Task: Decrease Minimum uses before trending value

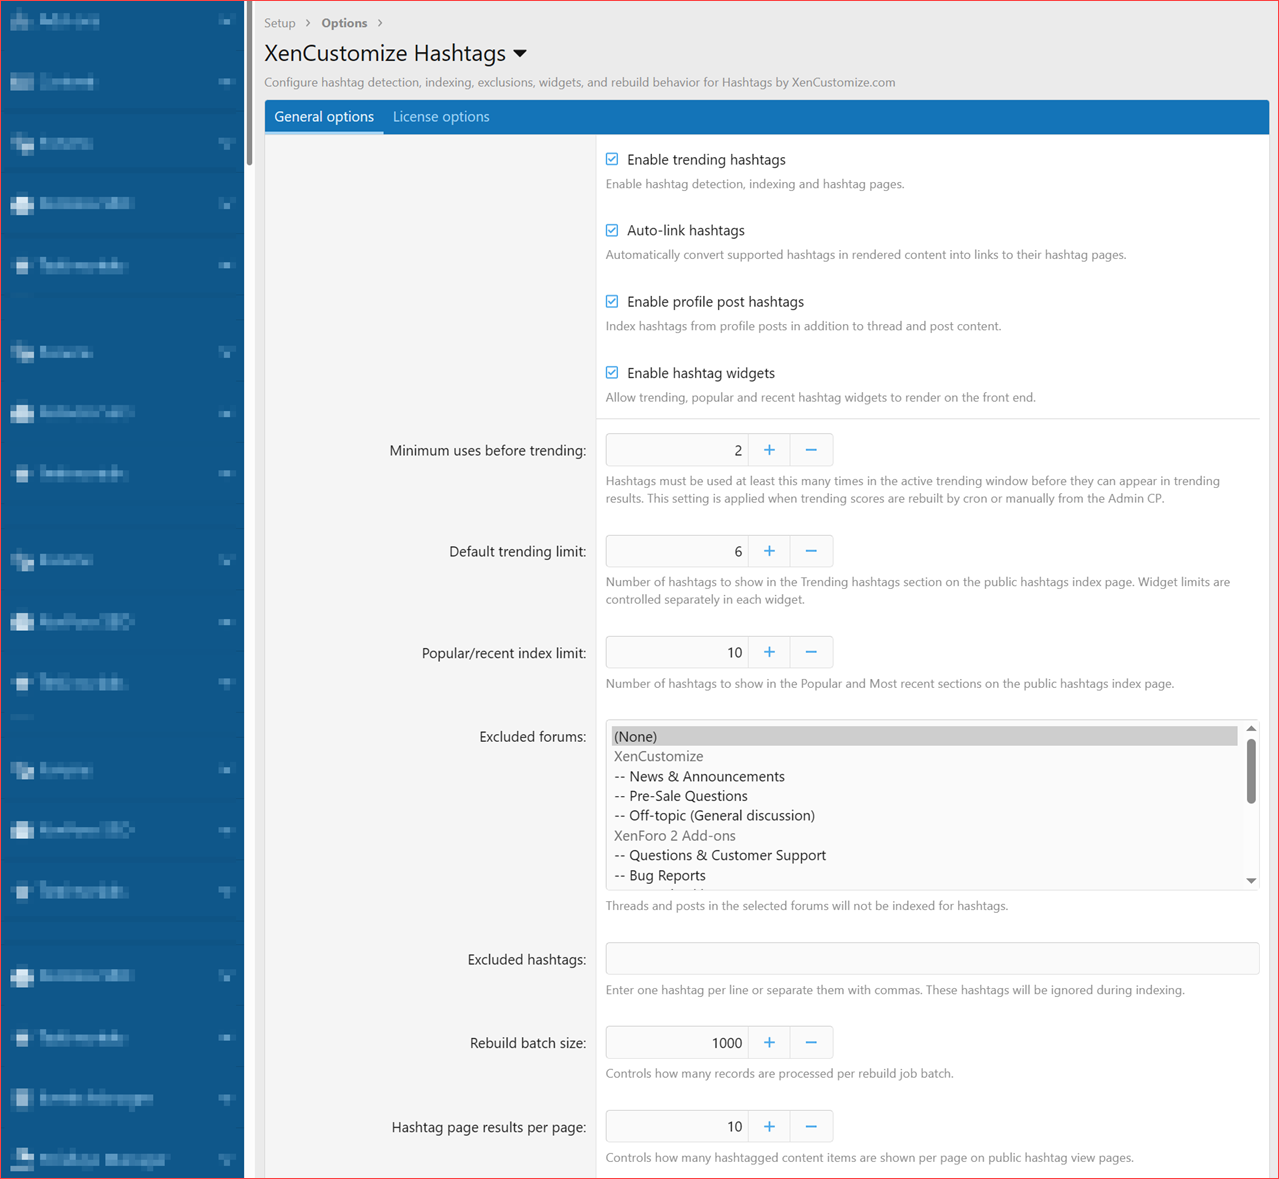Action: 811,450
